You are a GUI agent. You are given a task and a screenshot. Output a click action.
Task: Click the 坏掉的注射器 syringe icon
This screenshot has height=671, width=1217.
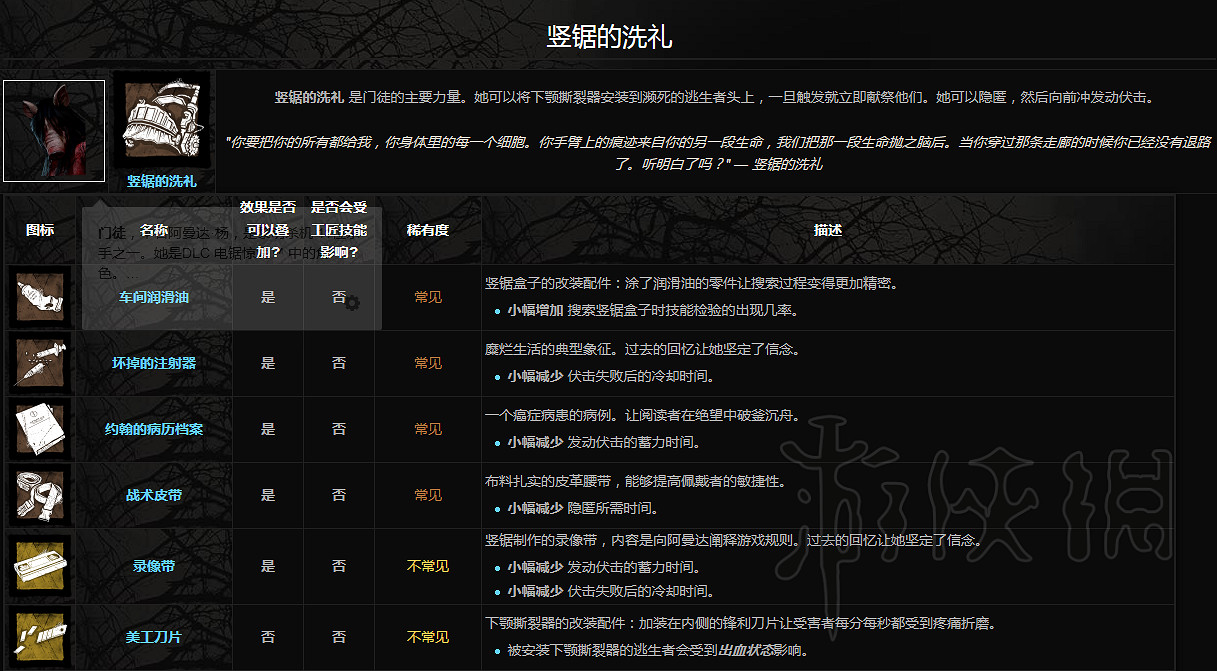(39, 363)
